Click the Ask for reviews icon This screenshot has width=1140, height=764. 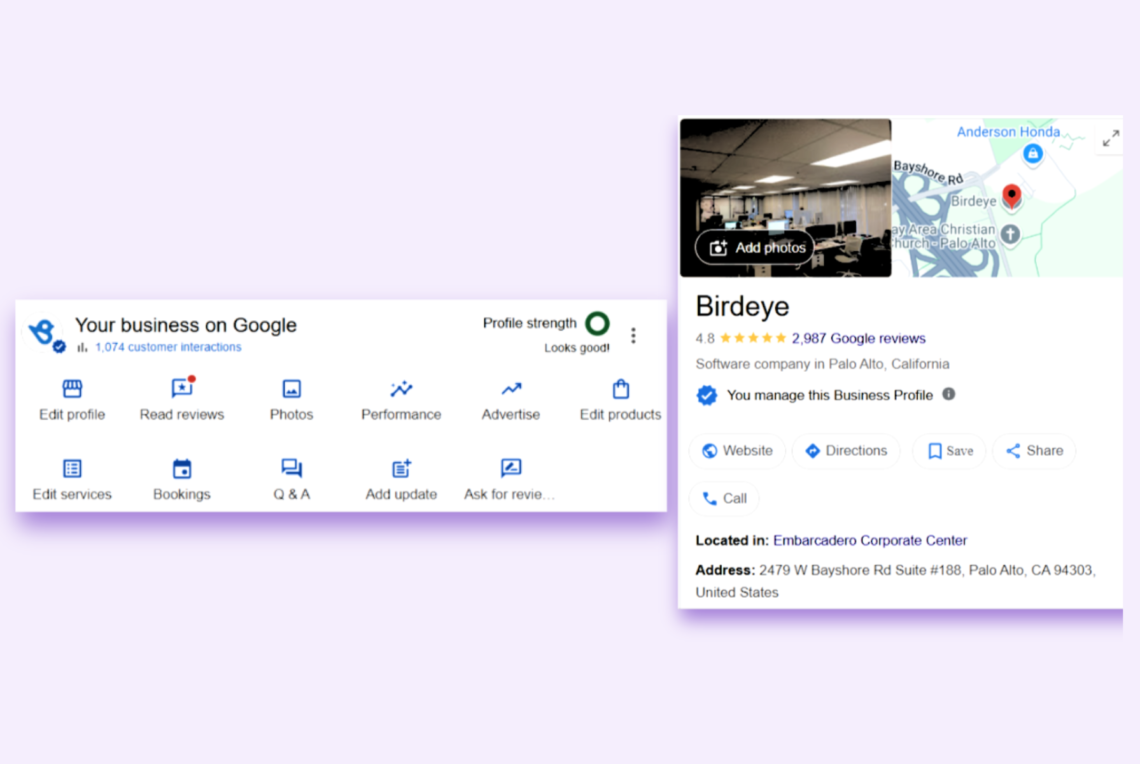click(x=510, y=468)
